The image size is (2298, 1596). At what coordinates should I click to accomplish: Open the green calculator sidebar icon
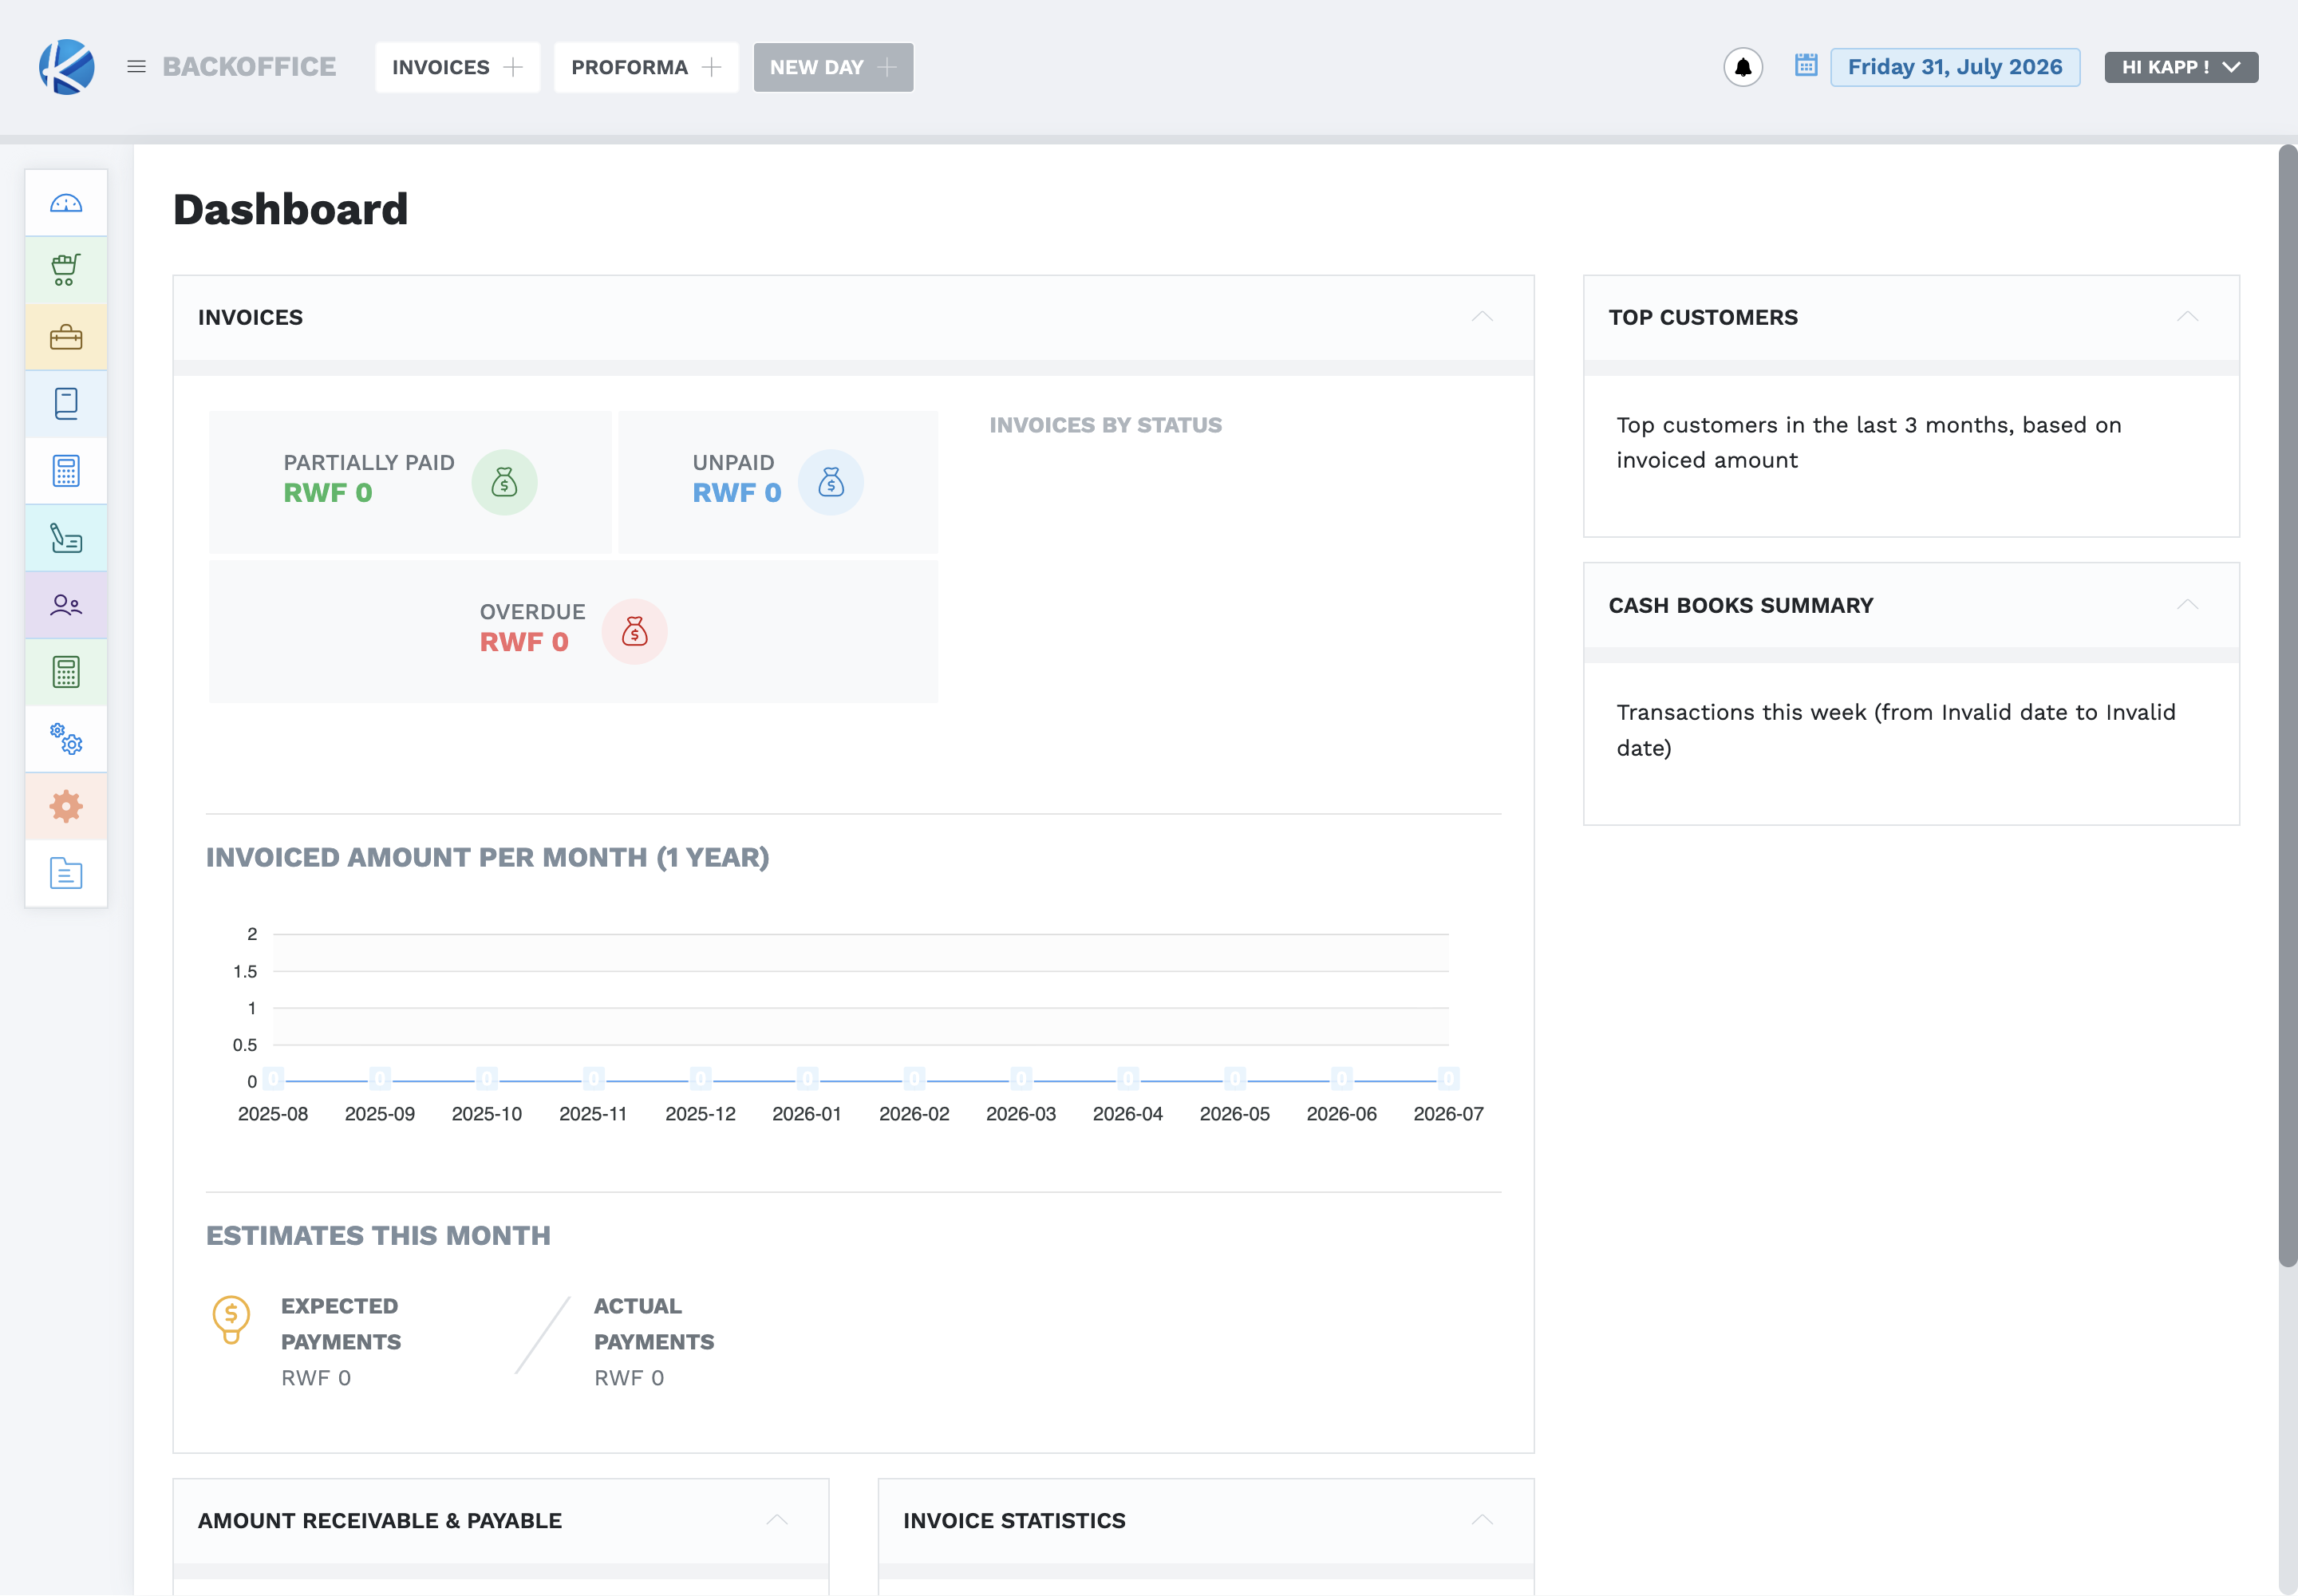point(66,672)
